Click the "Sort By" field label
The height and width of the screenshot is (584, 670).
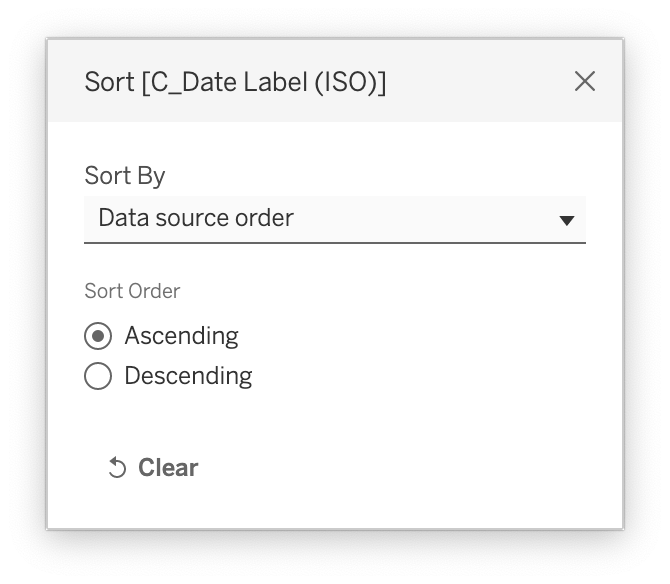click(x=125, y=176)
